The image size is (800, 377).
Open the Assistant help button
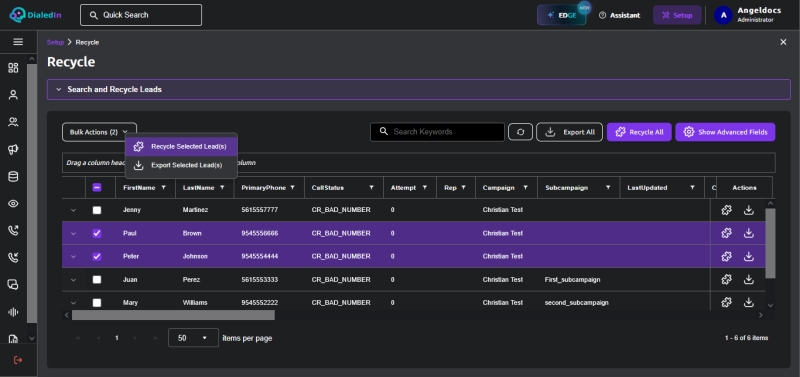pos(619,15)
